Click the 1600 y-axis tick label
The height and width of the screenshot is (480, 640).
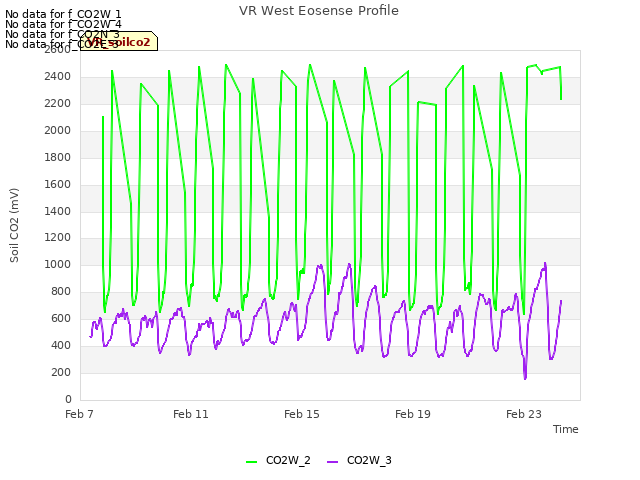(58, 184)
